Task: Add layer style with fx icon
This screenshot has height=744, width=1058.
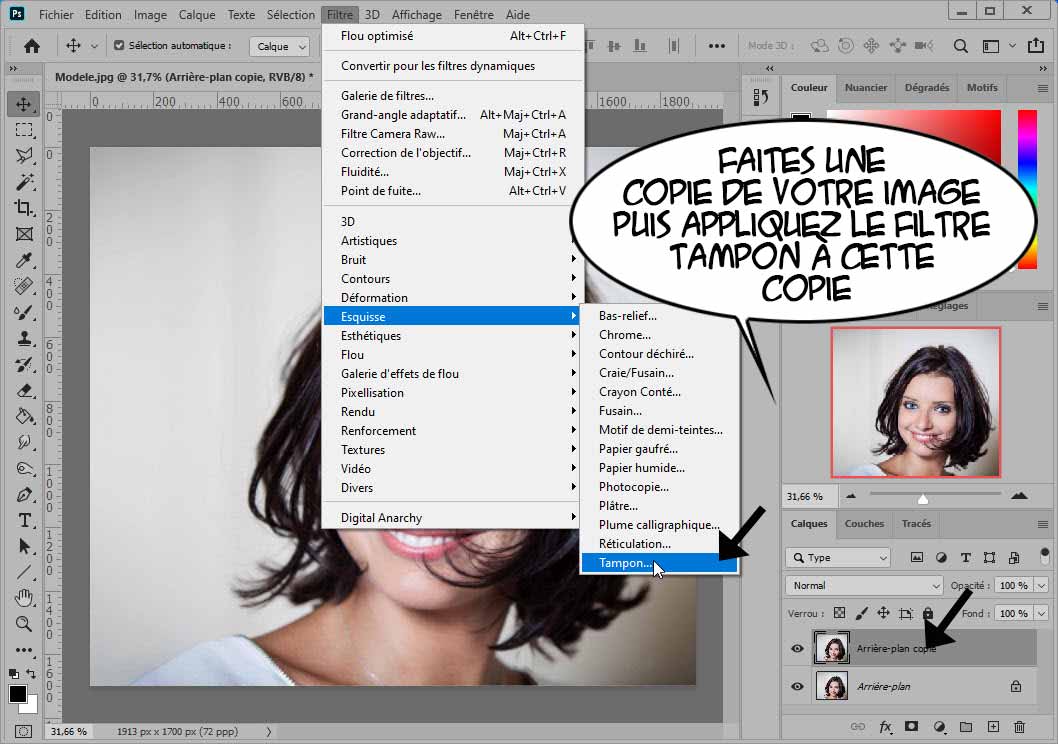Action: coord(885,726)
